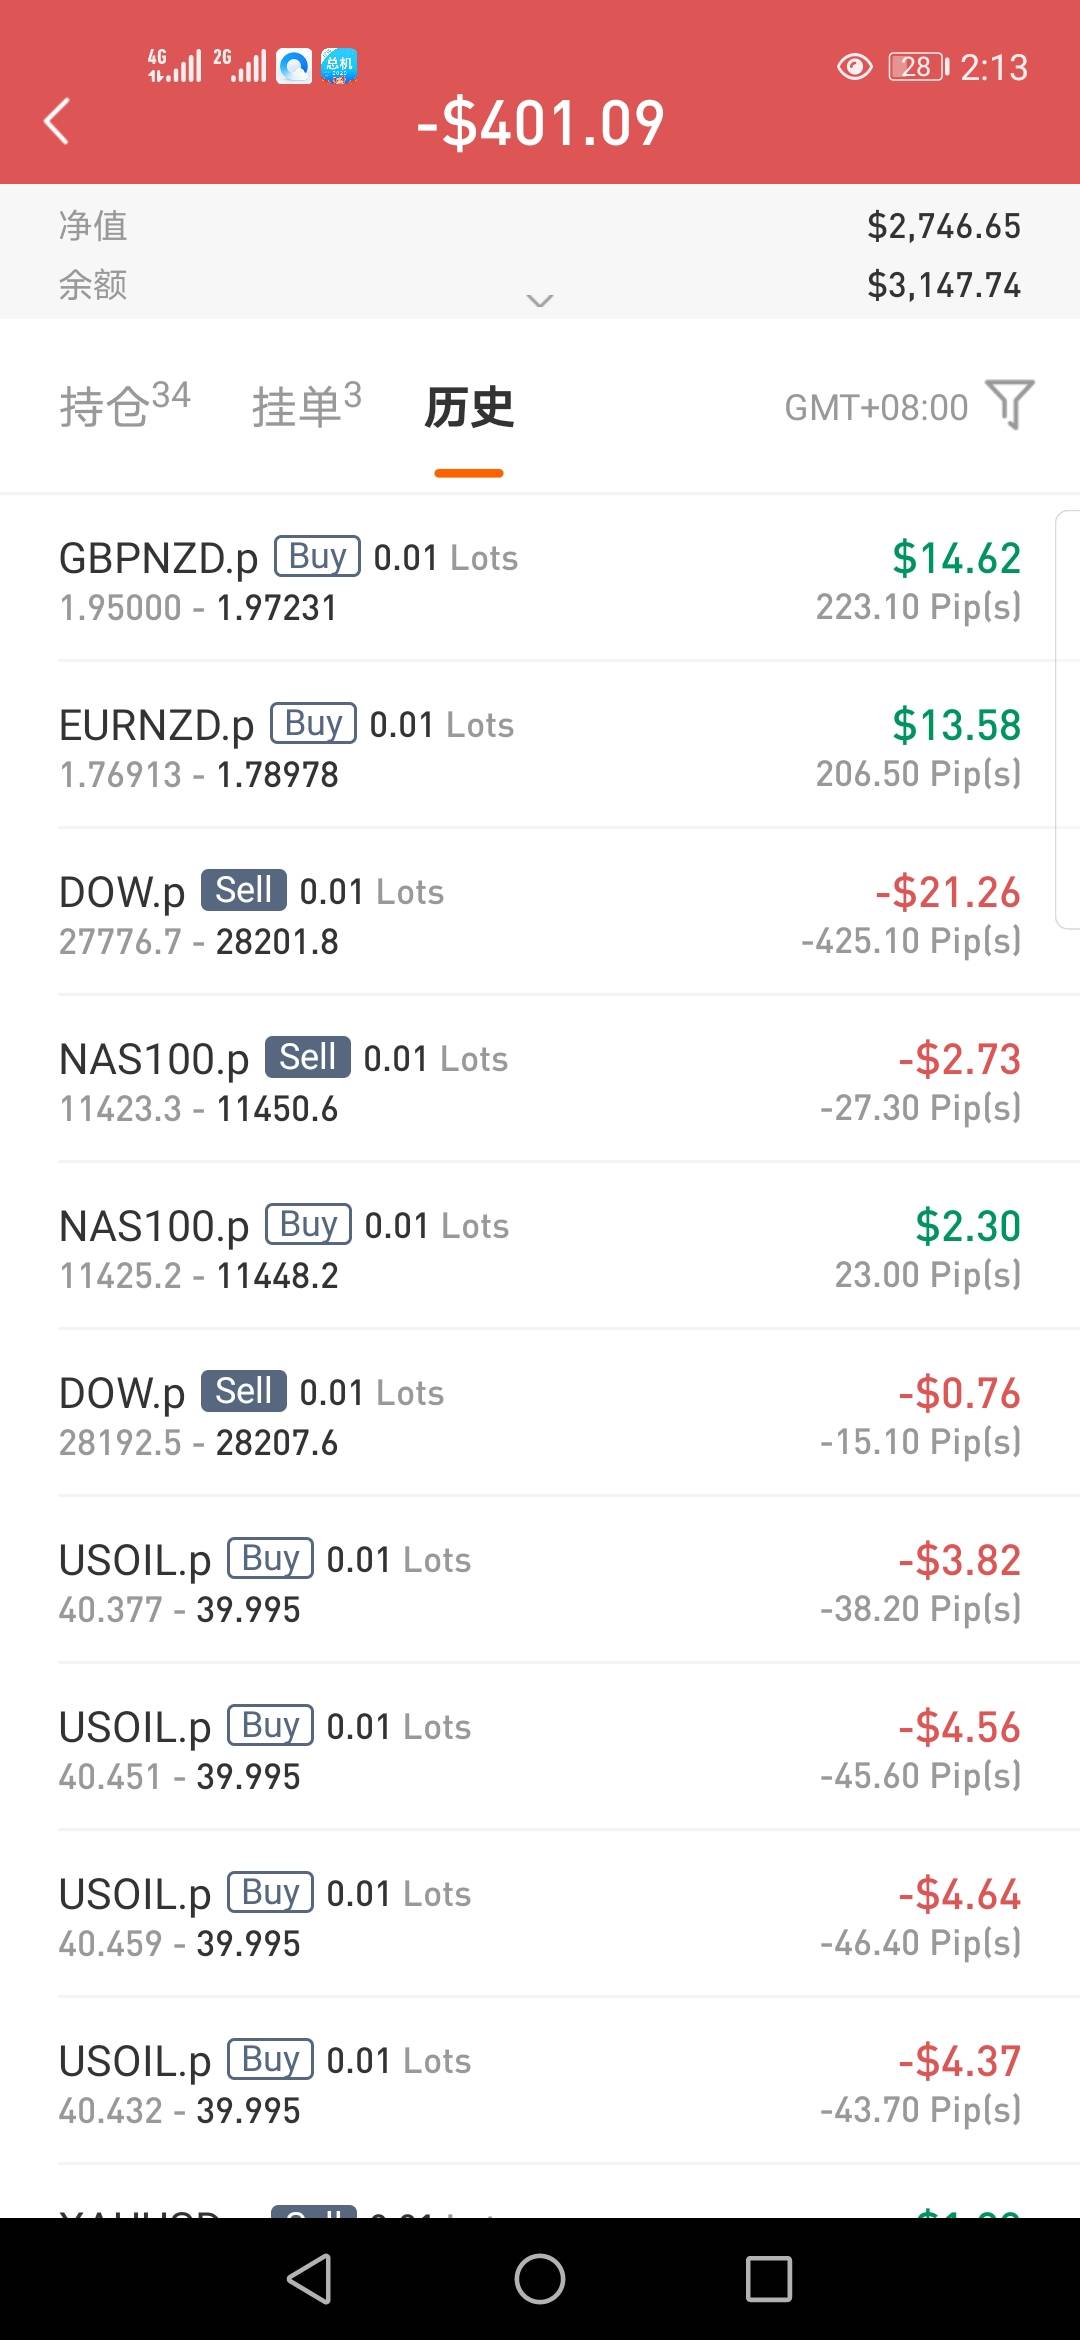Tap the eye icon in status bar

coord(854,67)
